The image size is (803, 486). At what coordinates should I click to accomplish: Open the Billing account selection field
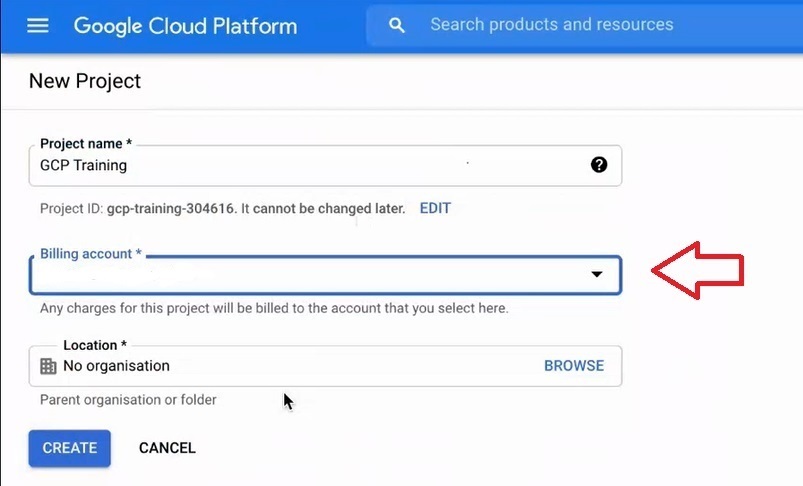coord(325,275)
